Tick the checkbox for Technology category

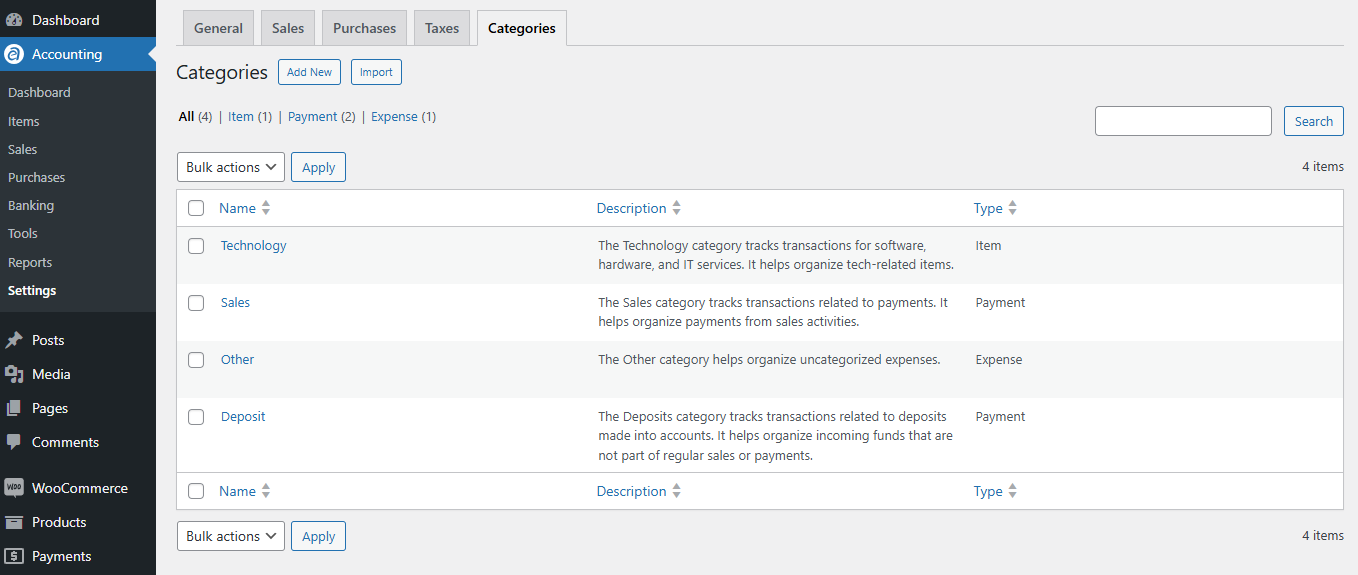pyautogui.click(x=196, y=246)
